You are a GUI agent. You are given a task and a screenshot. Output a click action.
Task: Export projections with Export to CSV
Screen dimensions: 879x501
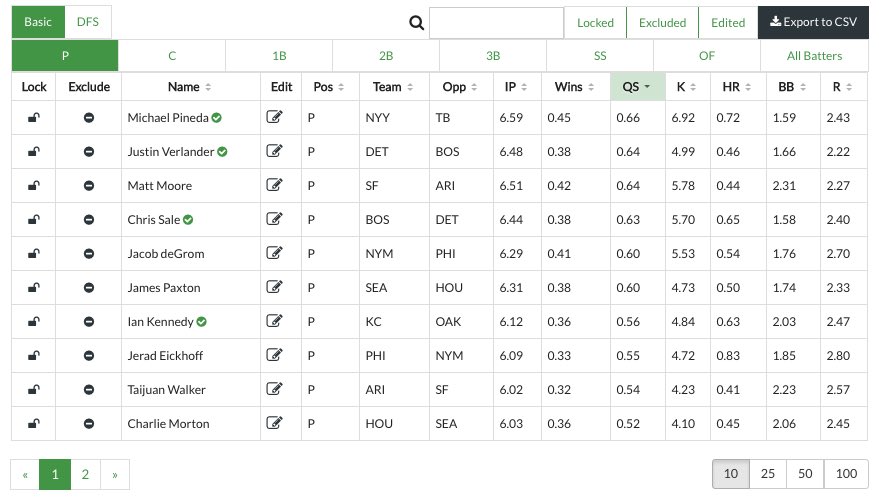click(813, 22)
